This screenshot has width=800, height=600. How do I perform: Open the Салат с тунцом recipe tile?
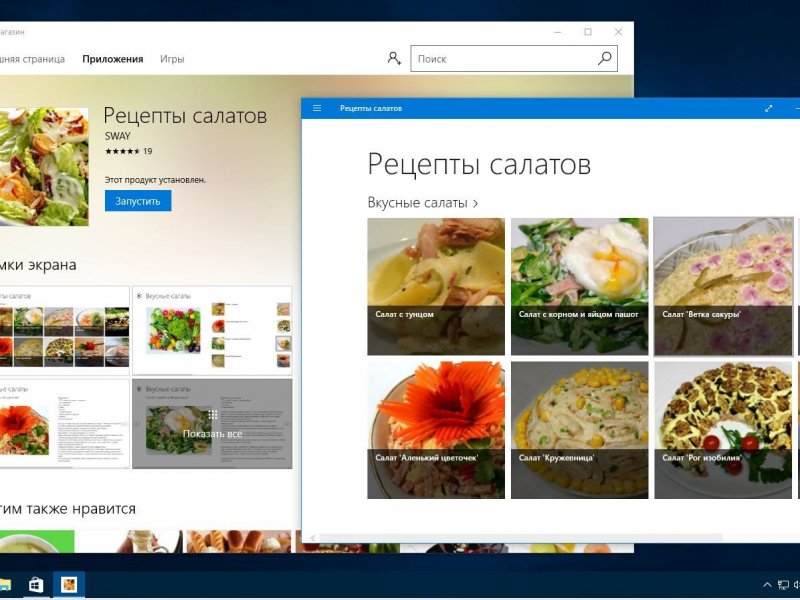tap(436, 286)
